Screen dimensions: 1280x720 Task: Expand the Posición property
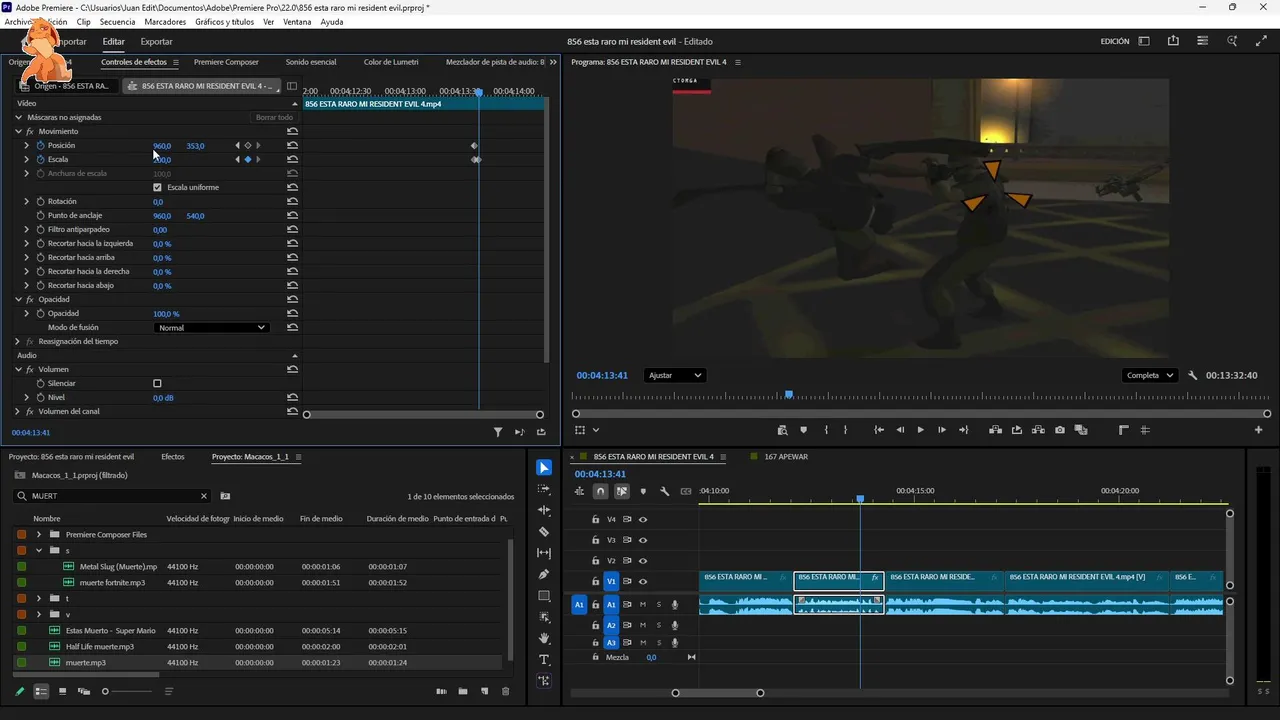[27, 146]
